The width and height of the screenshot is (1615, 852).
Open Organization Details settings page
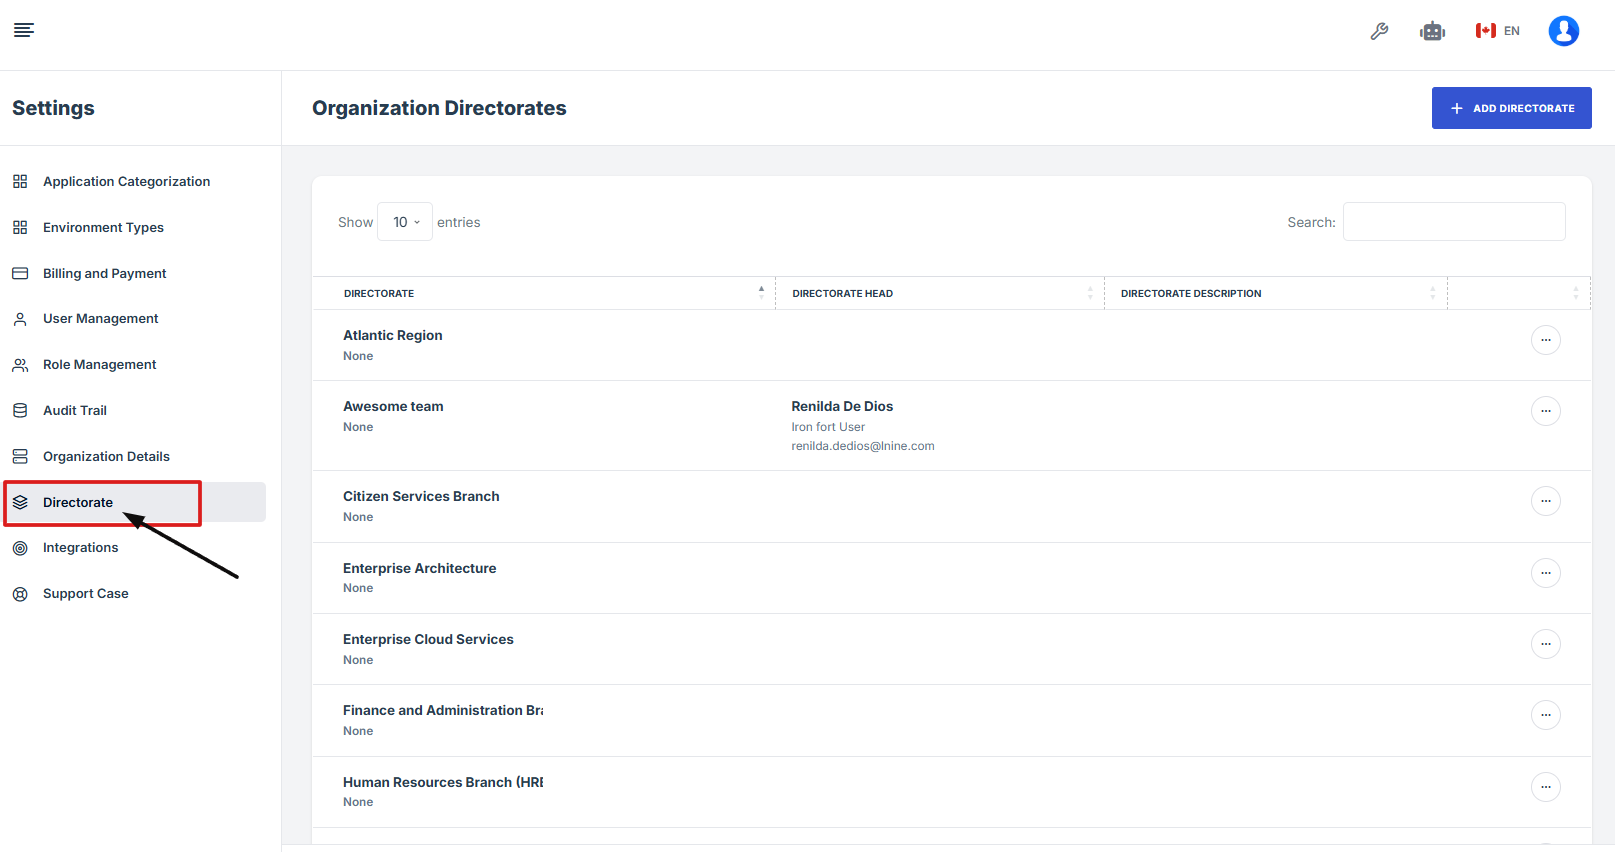coord(106,456)
